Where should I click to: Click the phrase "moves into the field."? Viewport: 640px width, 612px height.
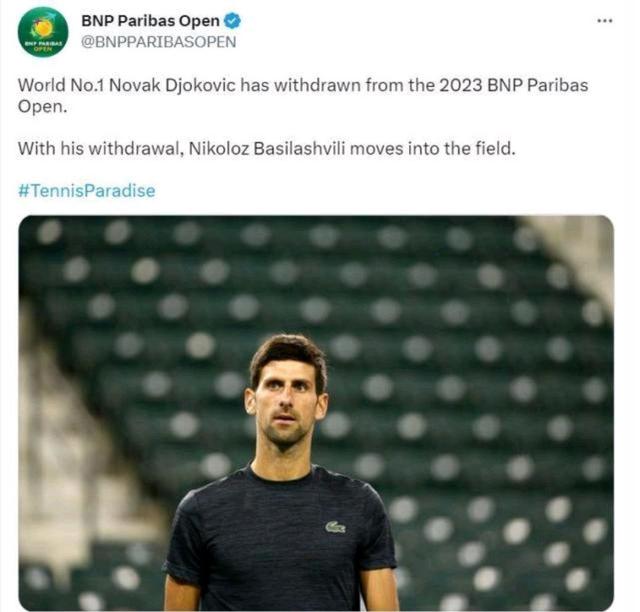point(433,149)
